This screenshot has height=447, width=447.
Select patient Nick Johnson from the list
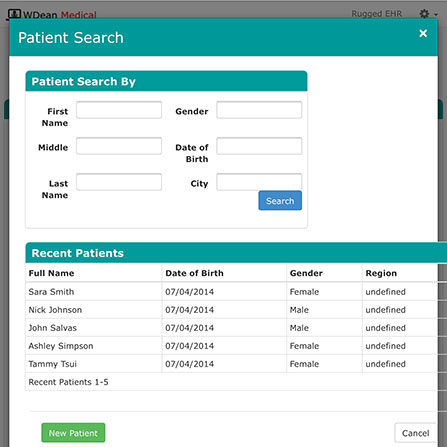click(x=231, y=310)
